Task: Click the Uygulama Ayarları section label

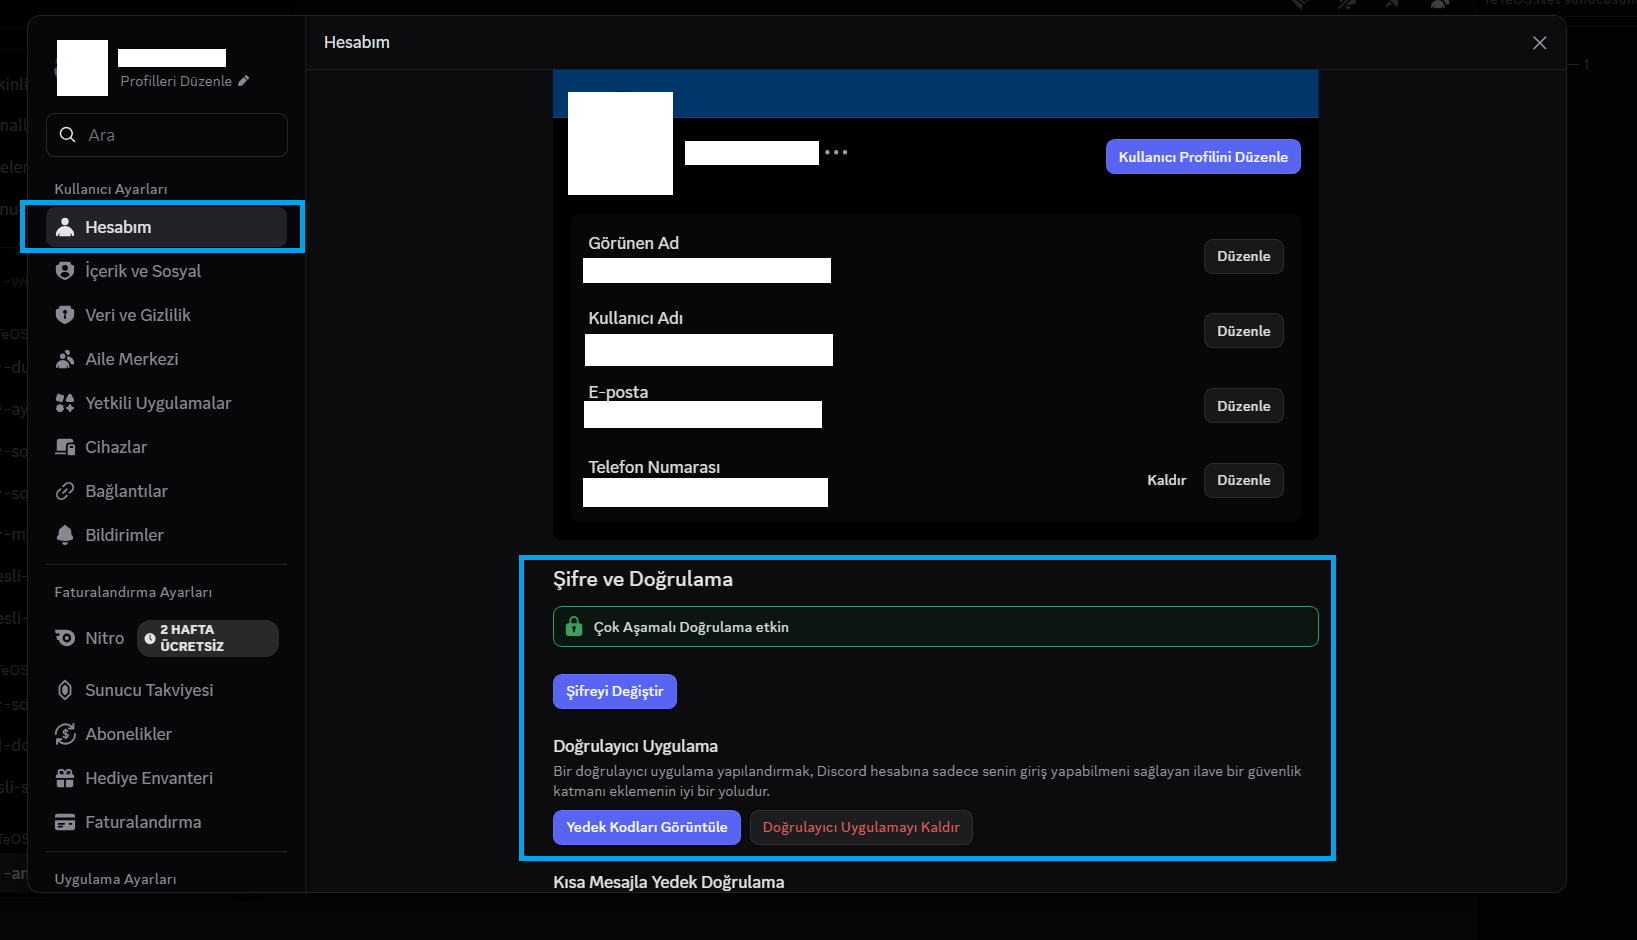Action: tap(115, 879)
